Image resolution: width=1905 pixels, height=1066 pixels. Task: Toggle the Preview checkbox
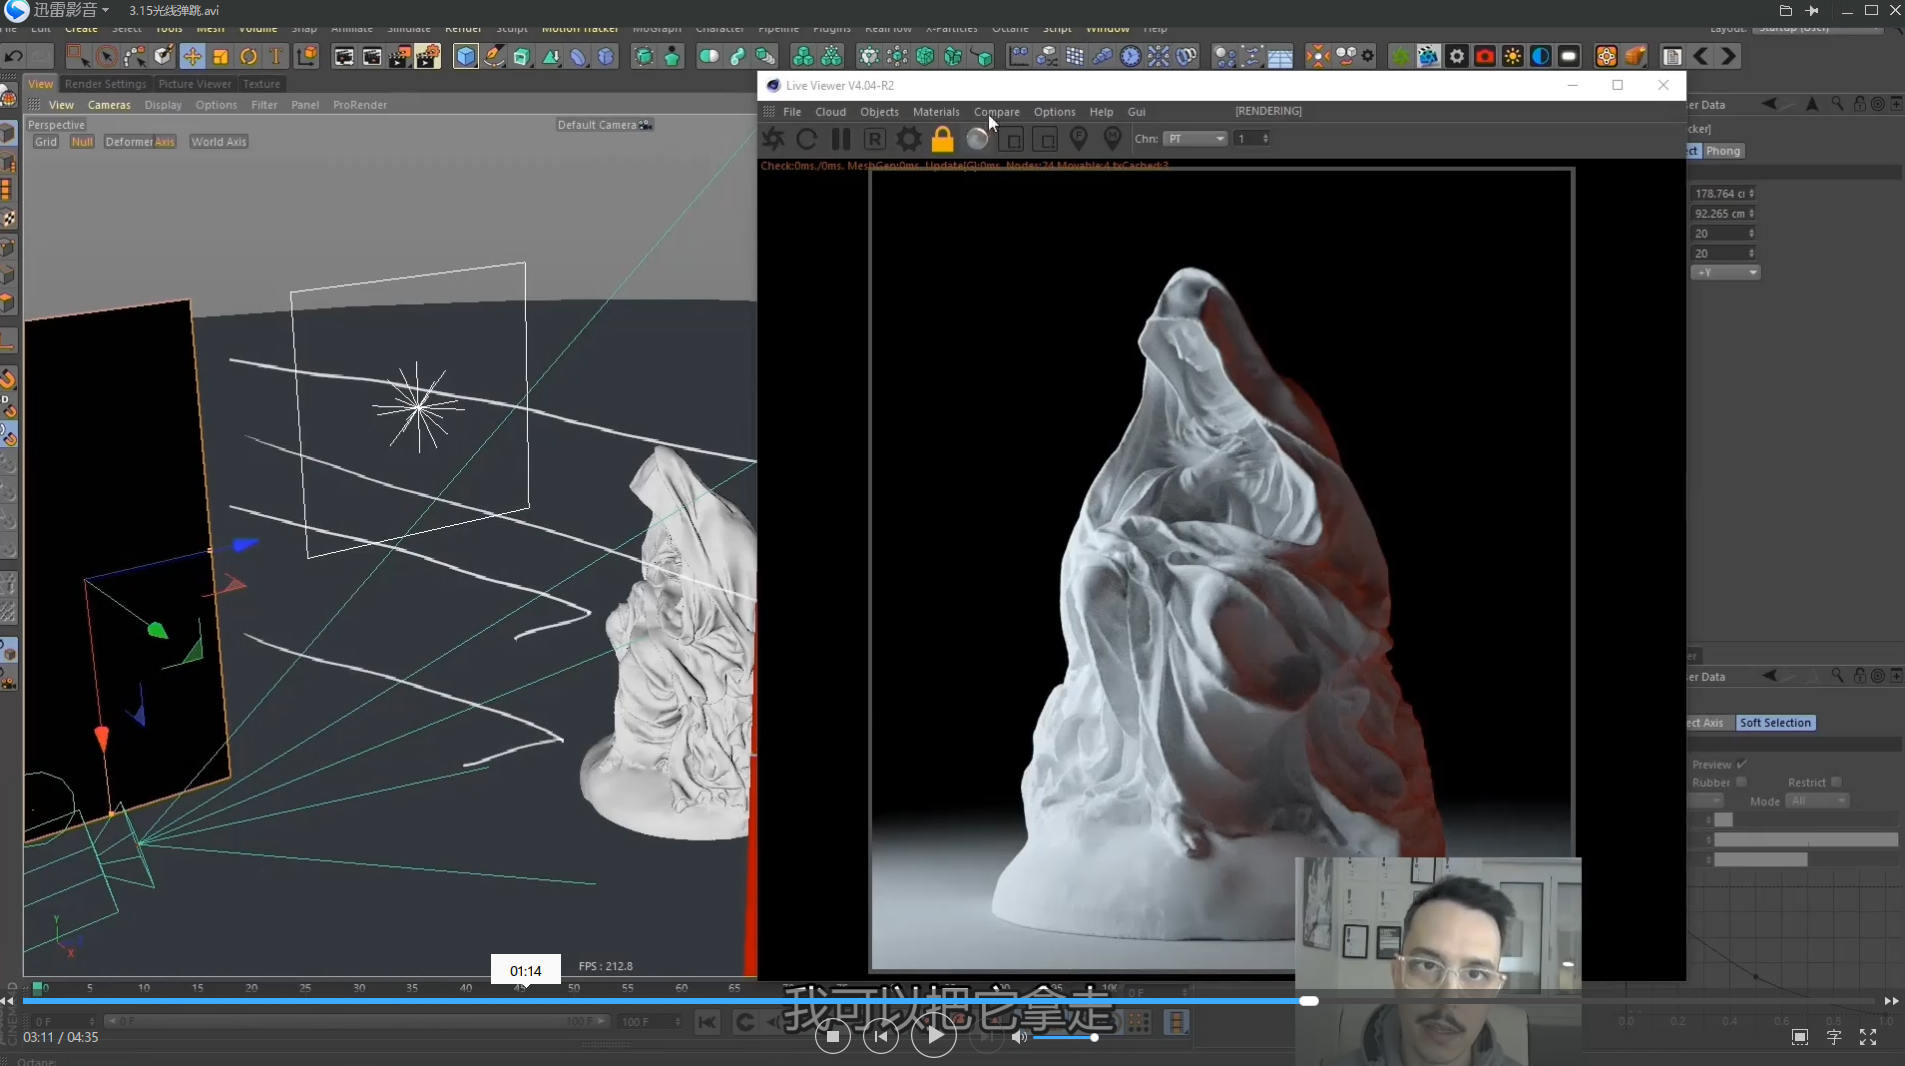tap(1741, 764)
